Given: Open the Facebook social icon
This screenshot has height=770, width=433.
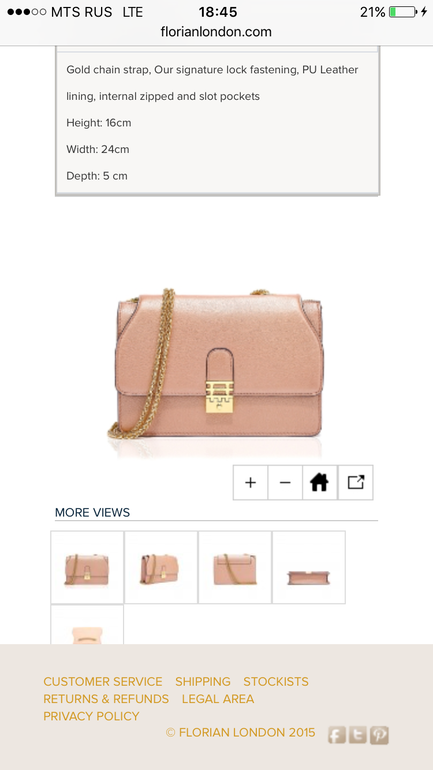Looking at the screenshot, I should click(337, 735).
